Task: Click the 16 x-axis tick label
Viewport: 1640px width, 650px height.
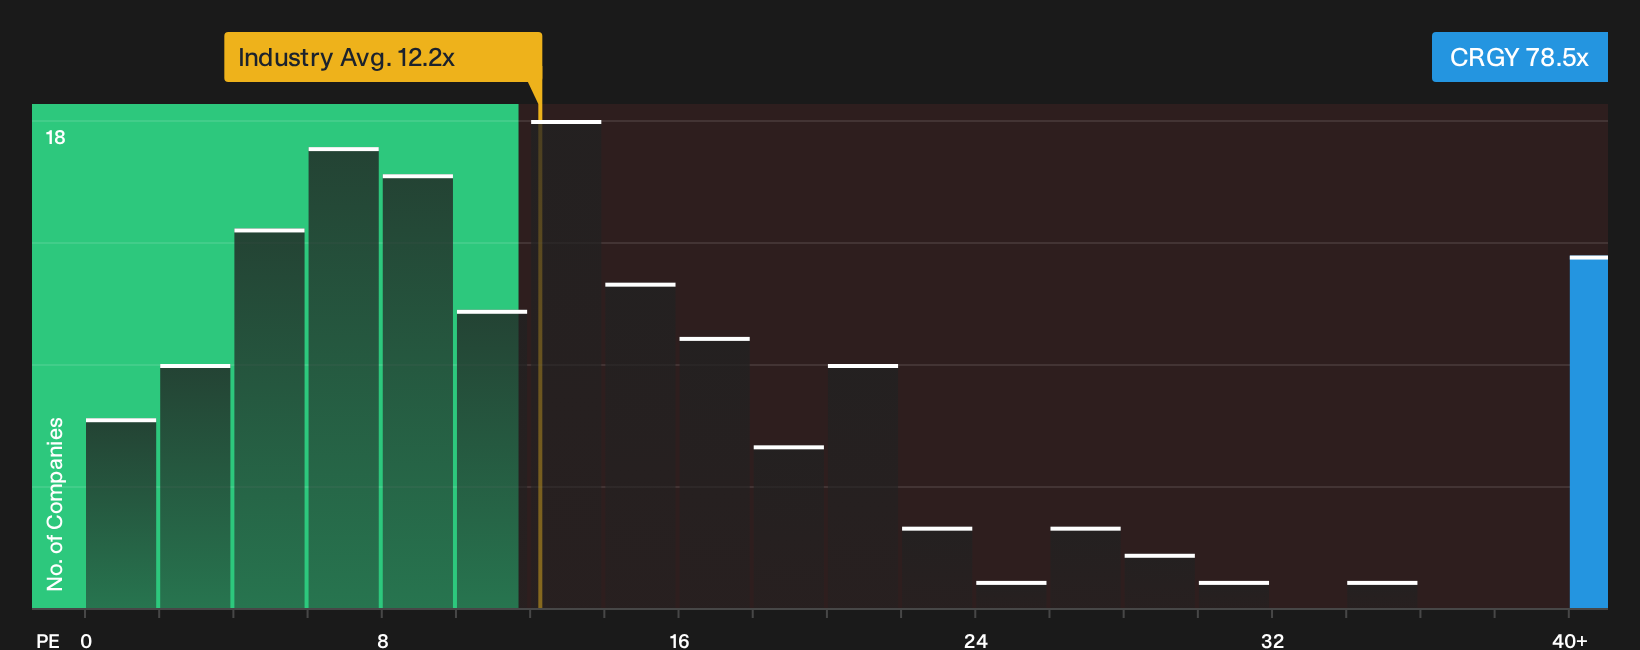Action: click(x=679, y=641)
